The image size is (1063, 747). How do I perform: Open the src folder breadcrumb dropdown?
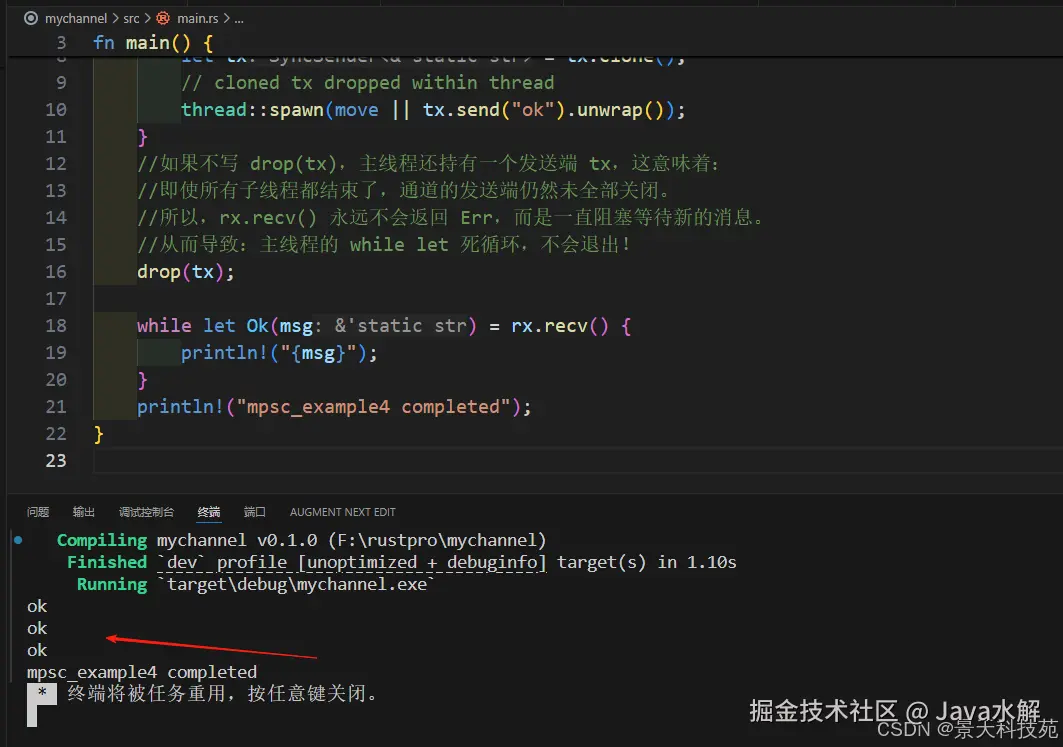coord(130,18)
